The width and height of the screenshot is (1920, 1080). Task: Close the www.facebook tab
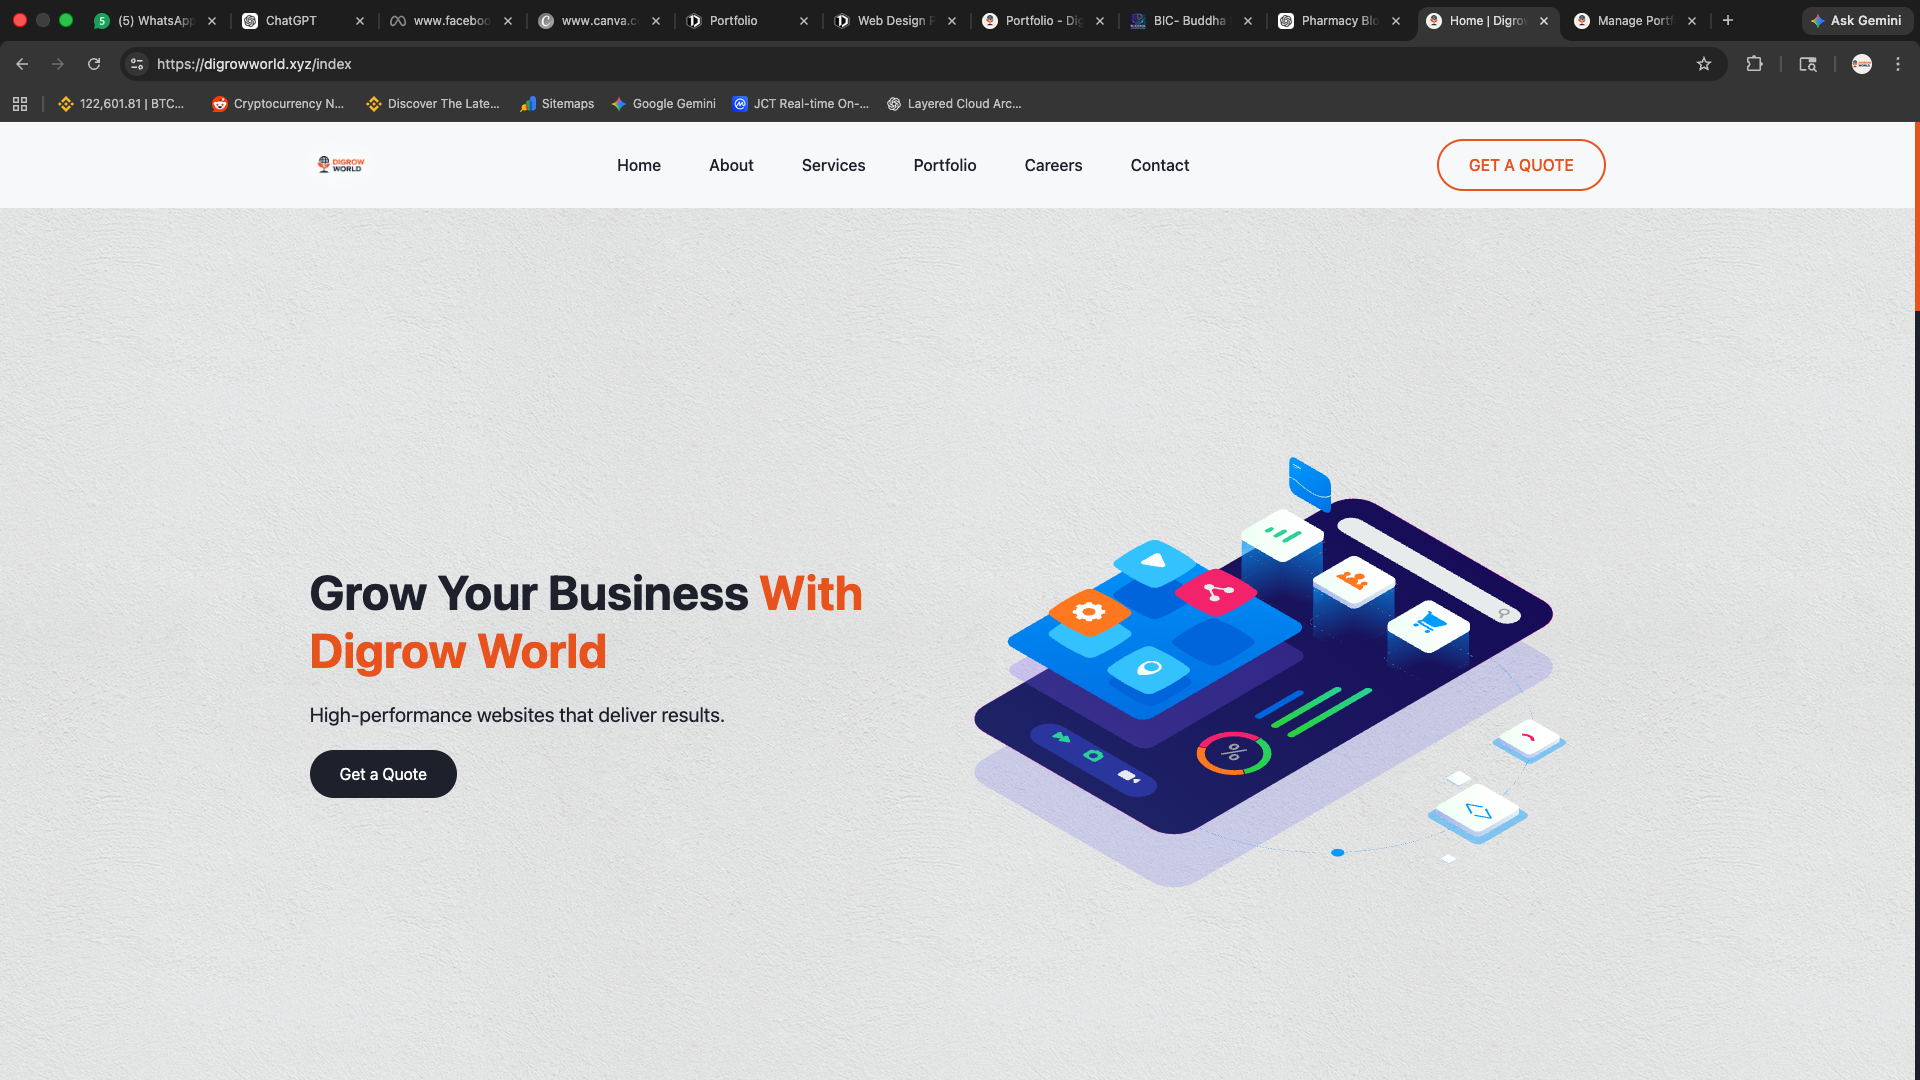(508, 21)
